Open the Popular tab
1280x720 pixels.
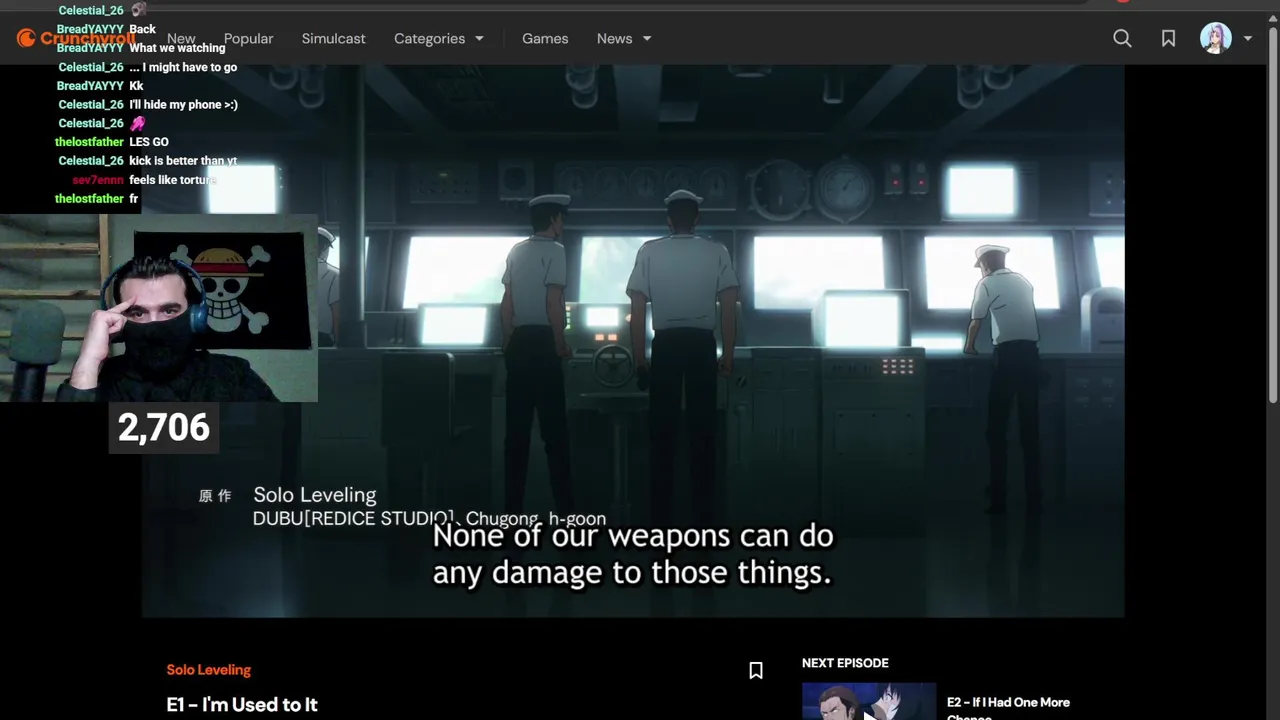pos(248,38)
